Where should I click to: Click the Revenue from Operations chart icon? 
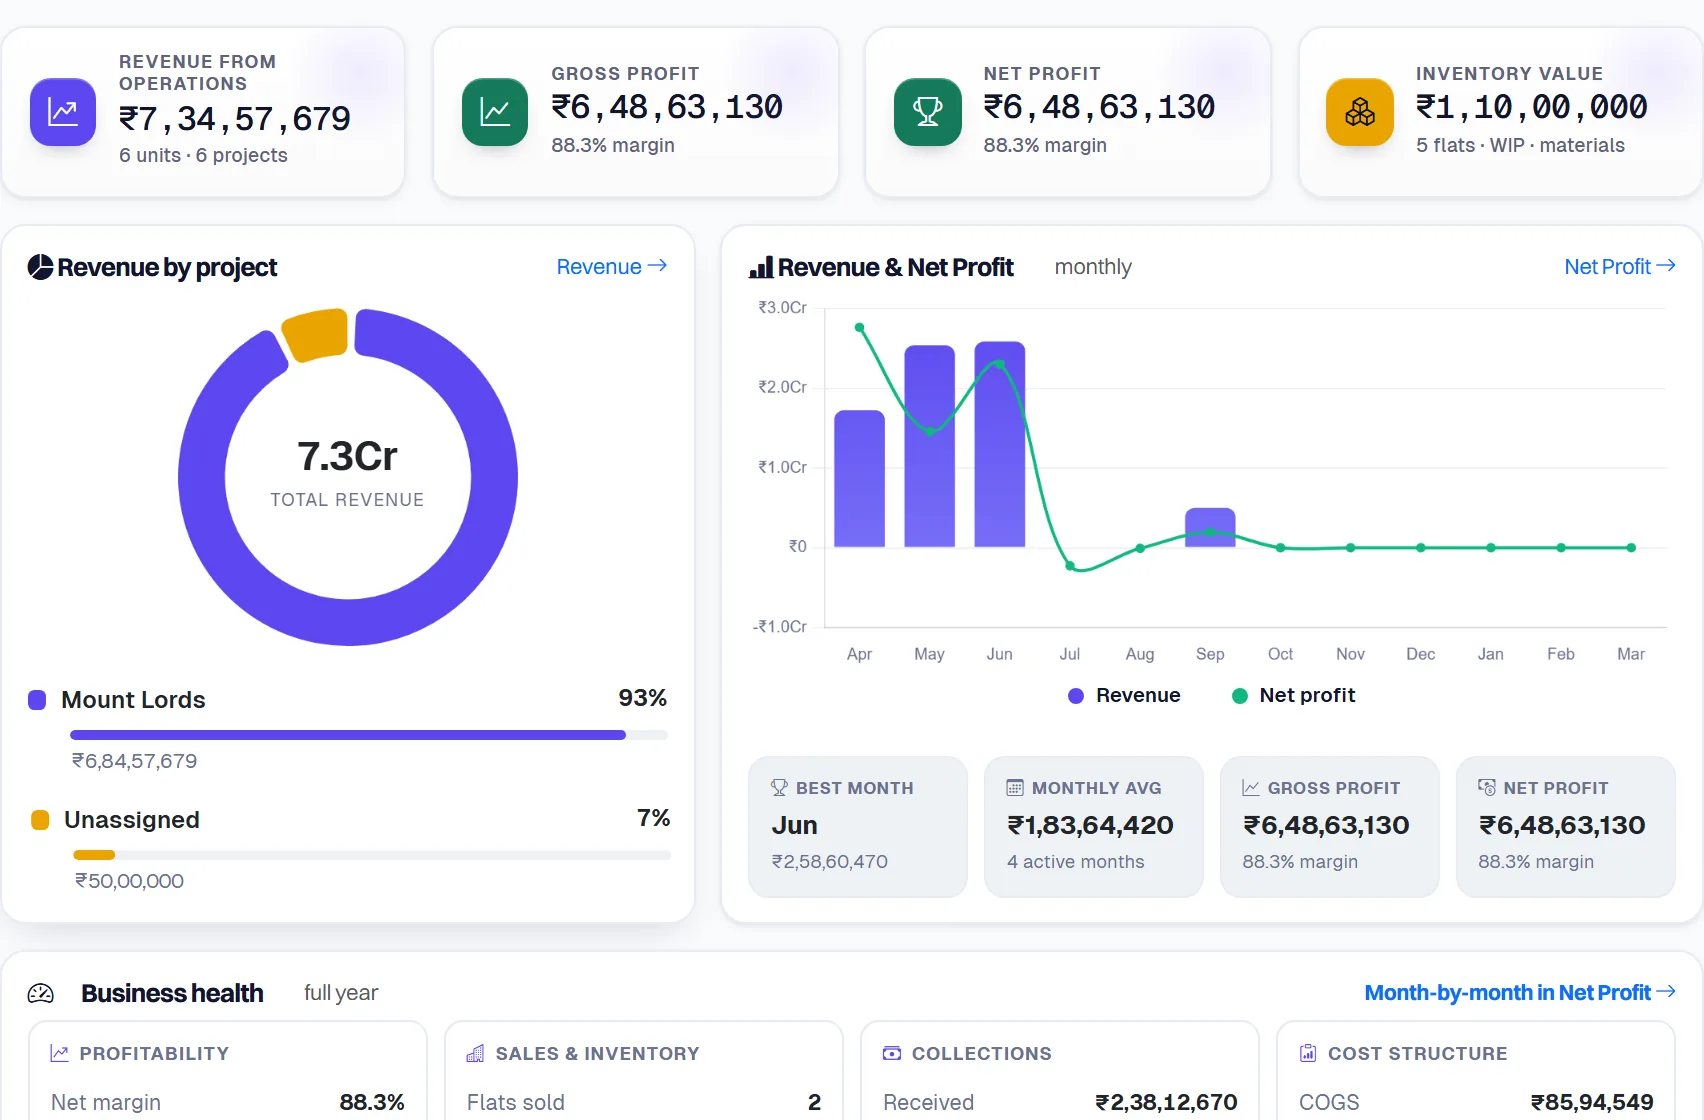63,112
